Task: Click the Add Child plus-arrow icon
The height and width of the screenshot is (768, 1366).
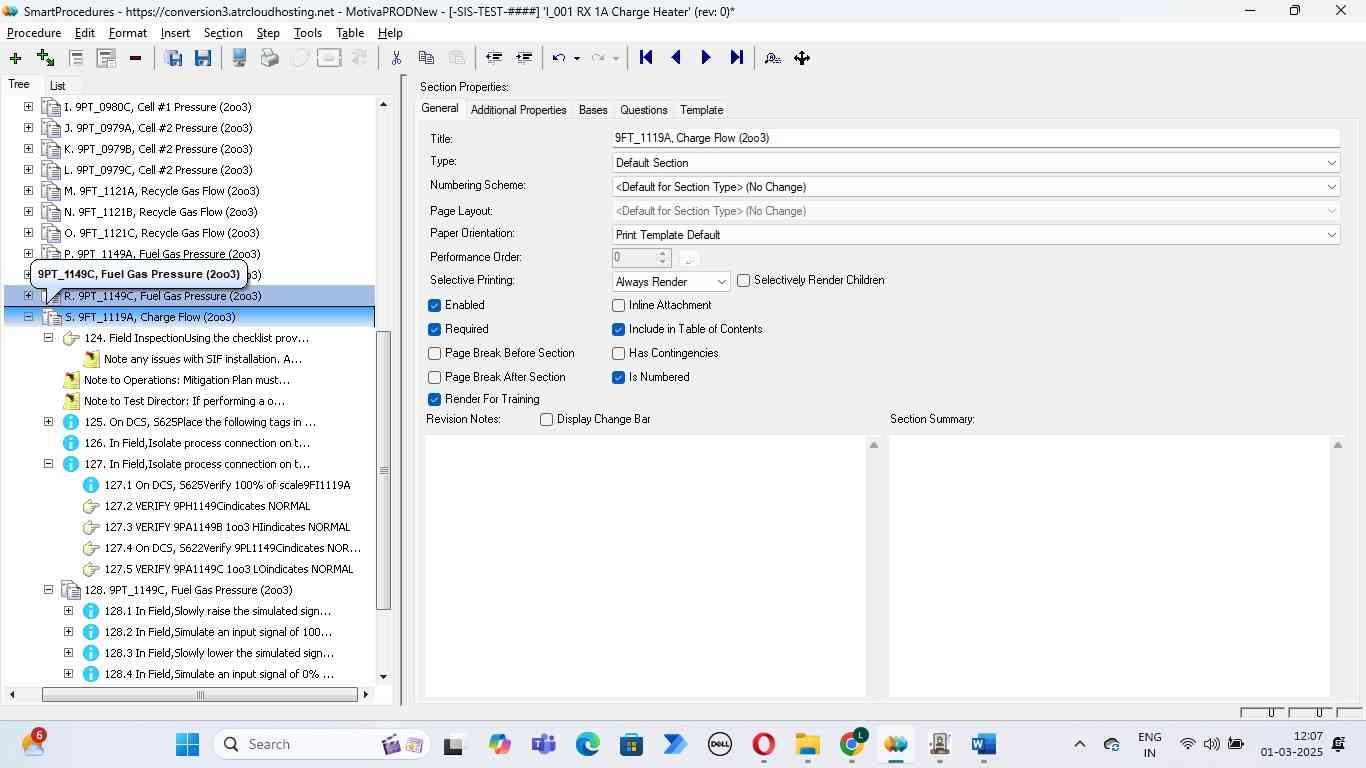Action: tap(45, 58)
